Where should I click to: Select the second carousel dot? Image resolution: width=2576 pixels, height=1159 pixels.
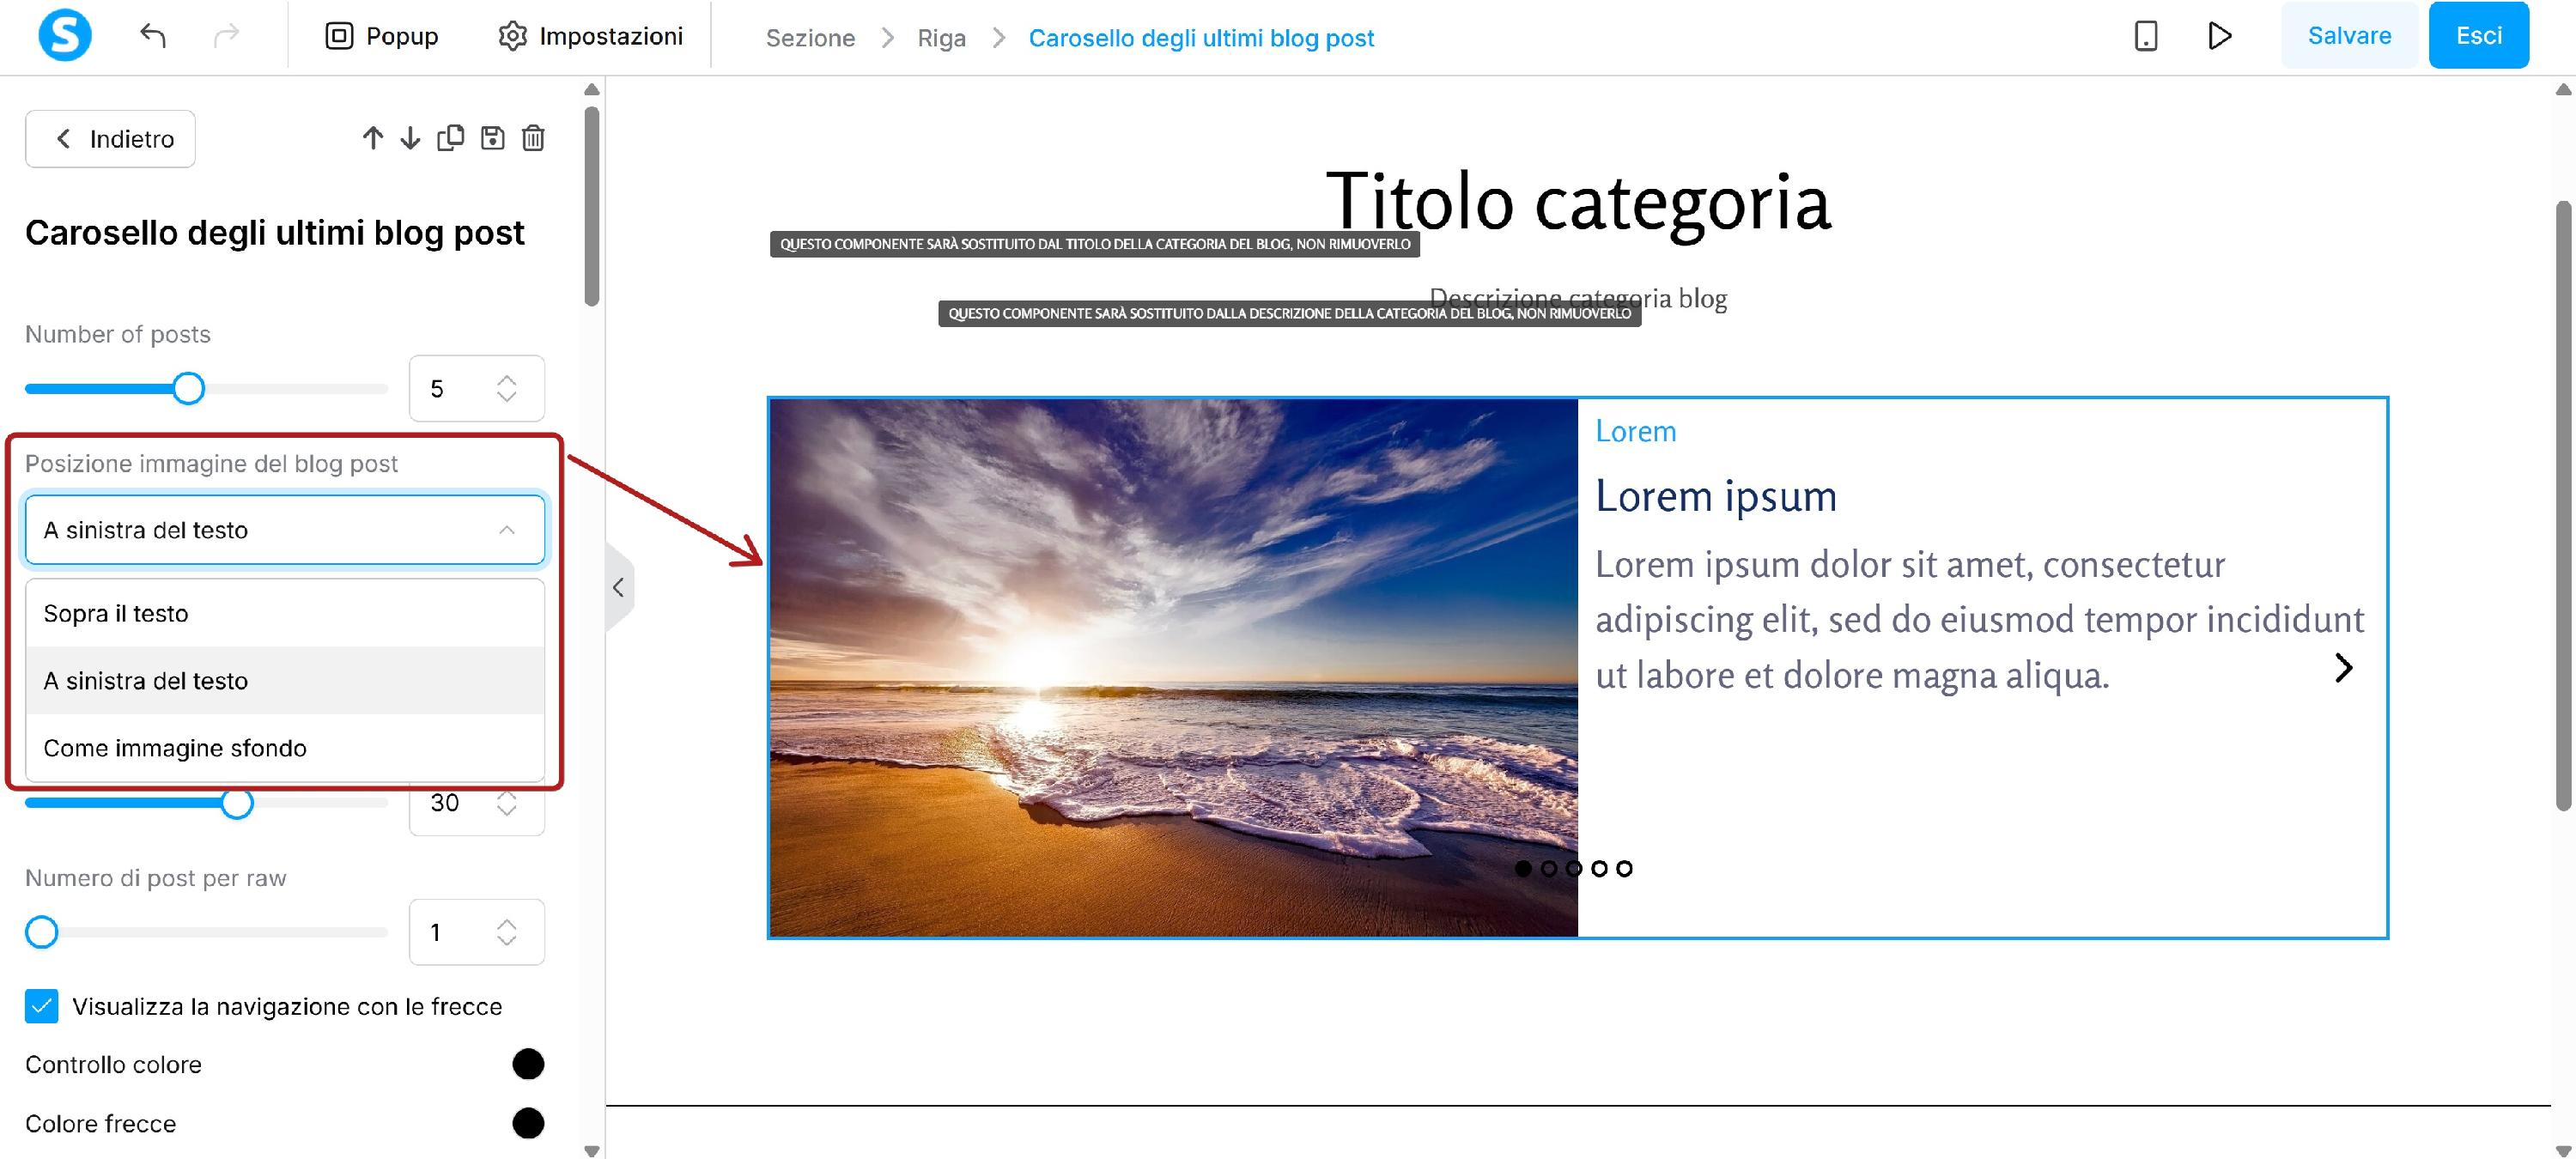[x=1548, y=868]
